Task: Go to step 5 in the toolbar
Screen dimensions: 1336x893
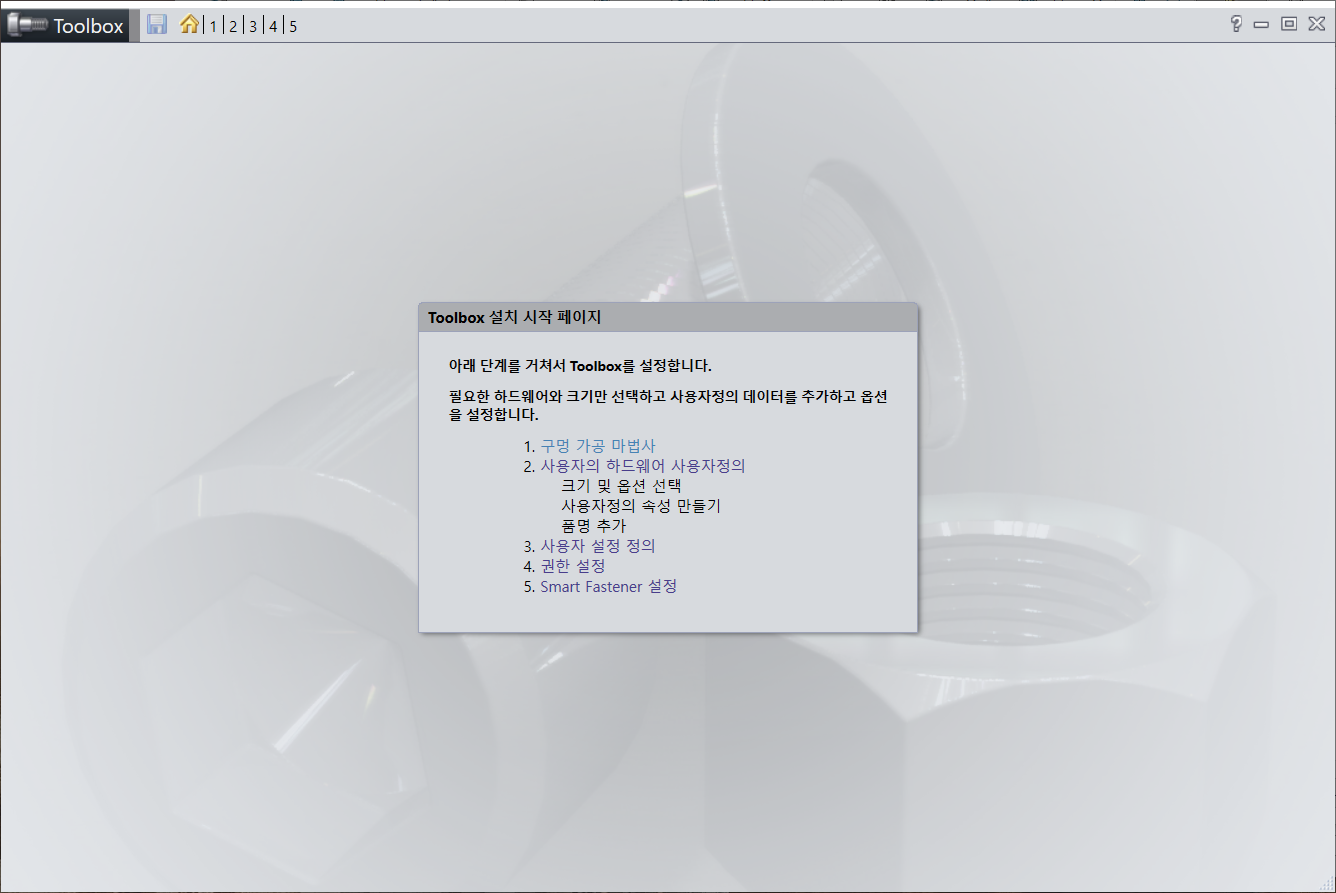Action: (292, 26)
